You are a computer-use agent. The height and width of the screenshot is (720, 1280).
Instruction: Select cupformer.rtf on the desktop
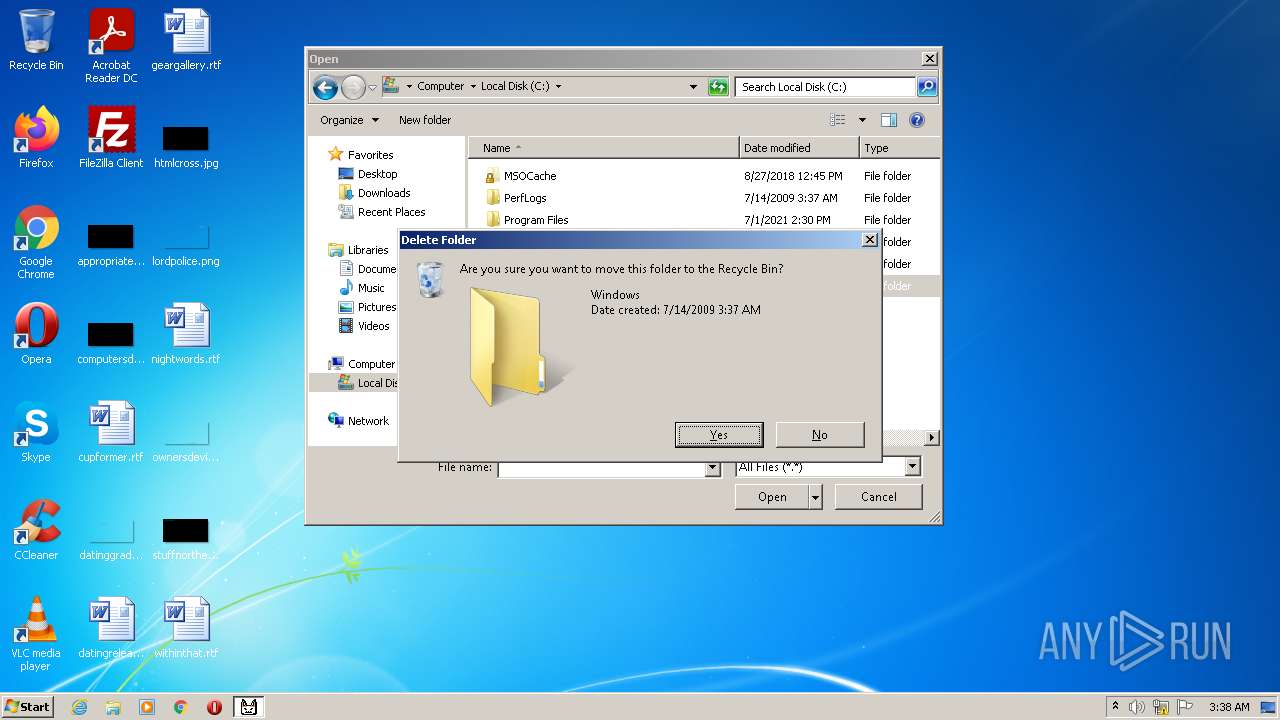[111, 432]
